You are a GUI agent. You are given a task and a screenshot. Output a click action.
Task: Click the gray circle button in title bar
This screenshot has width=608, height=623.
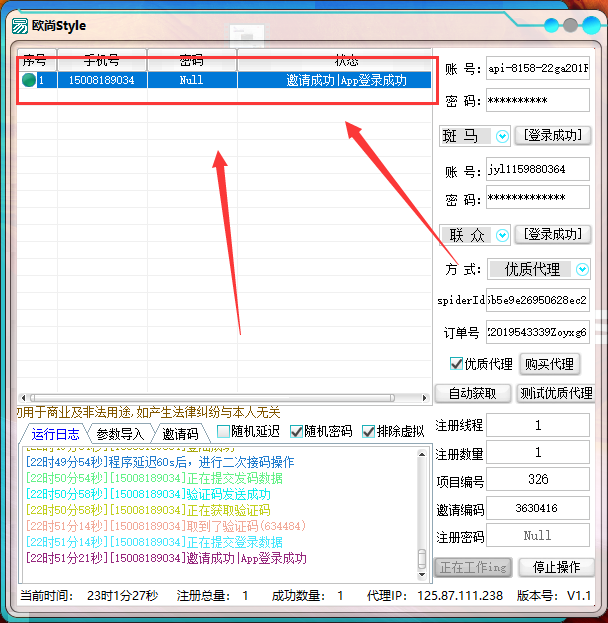[570, 25]
